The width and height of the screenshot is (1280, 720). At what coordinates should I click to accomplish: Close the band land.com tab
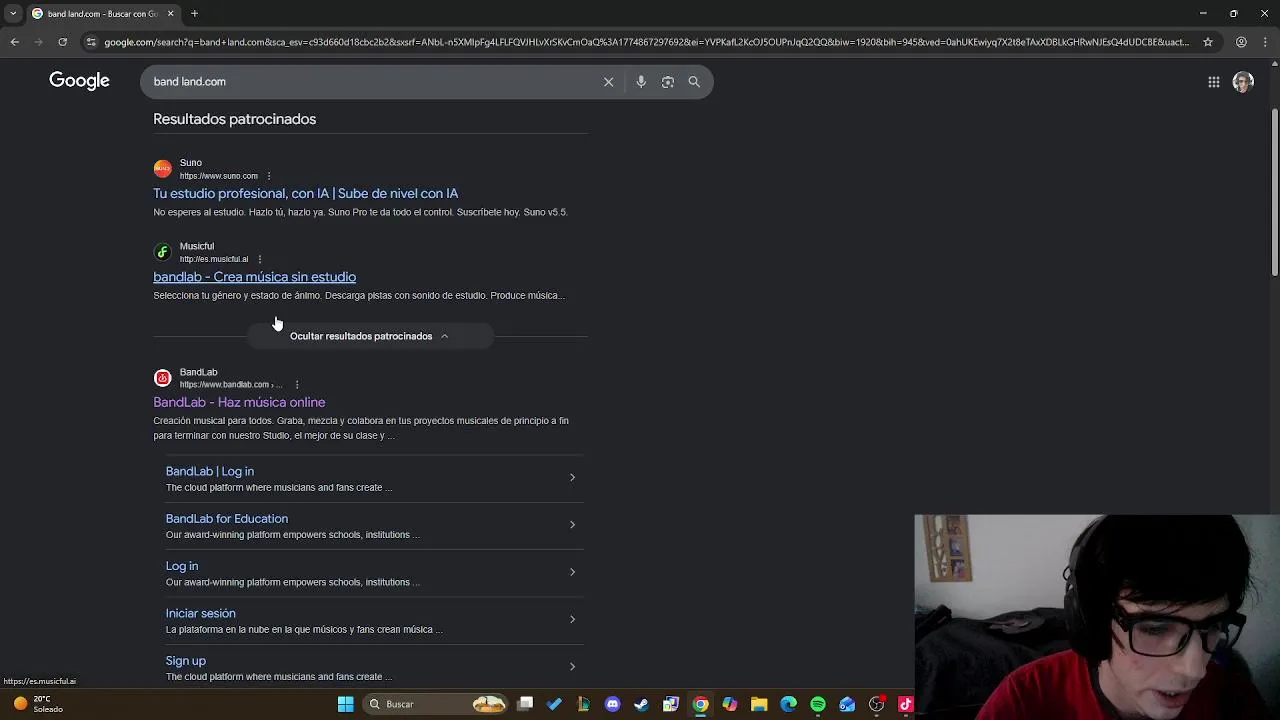point(170,13)
